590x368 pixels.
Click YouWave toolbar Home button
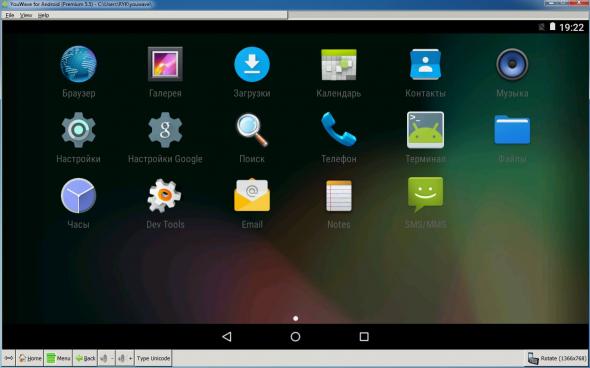(30, 358)
